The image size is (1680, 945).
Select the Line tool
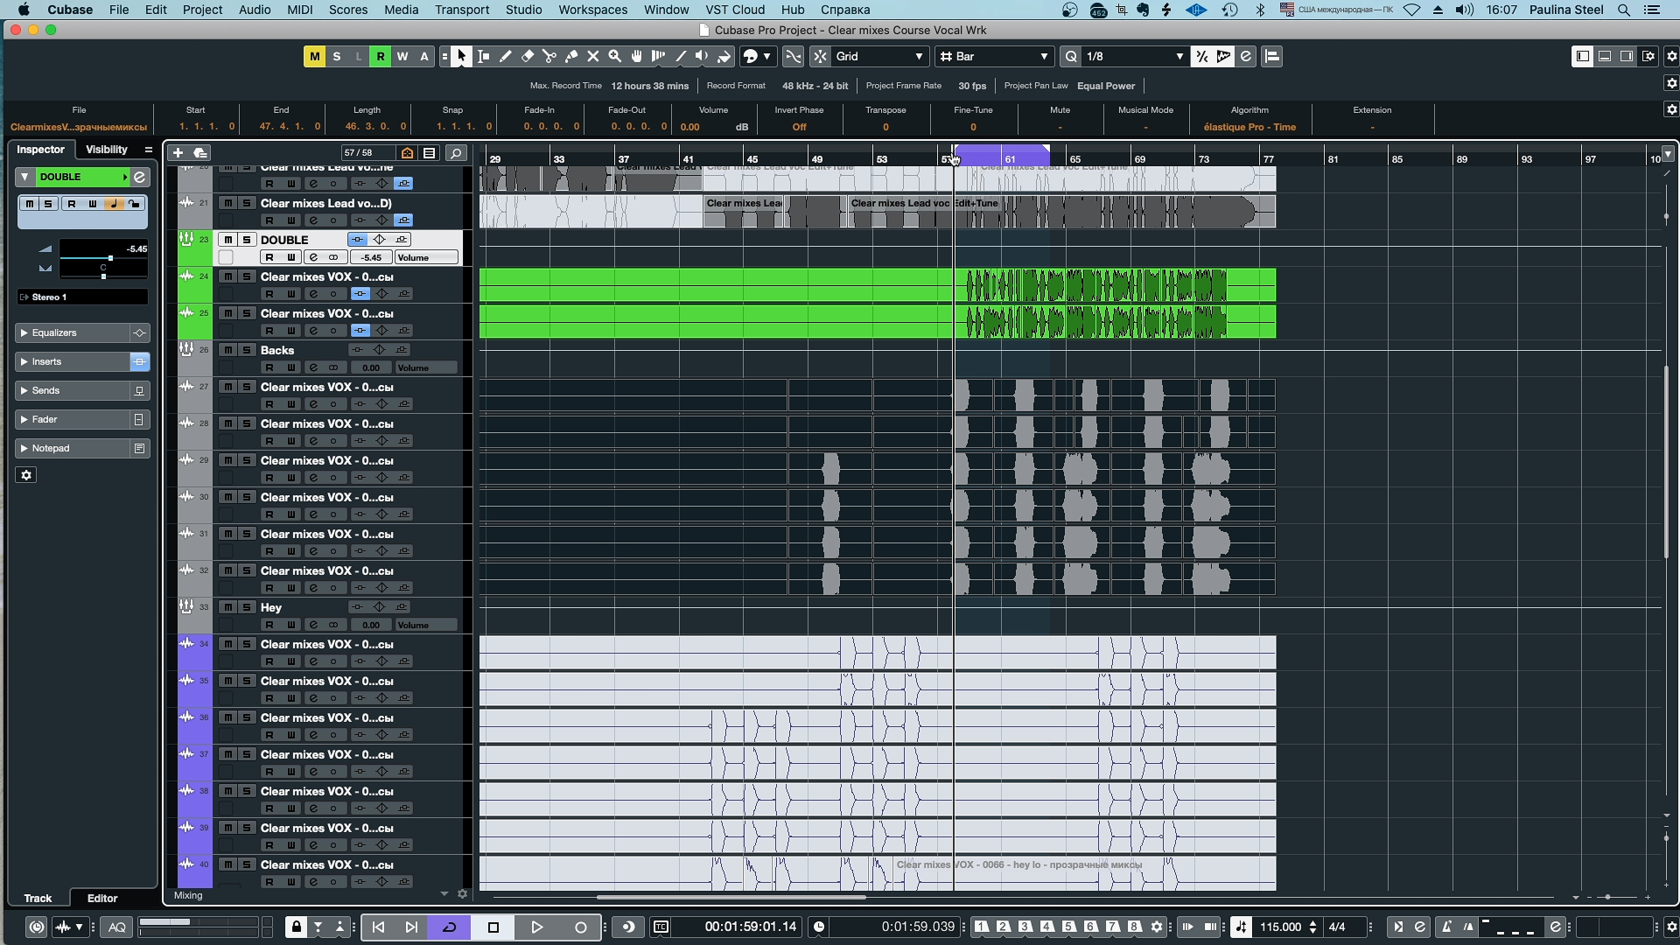(x=680, y=56)
